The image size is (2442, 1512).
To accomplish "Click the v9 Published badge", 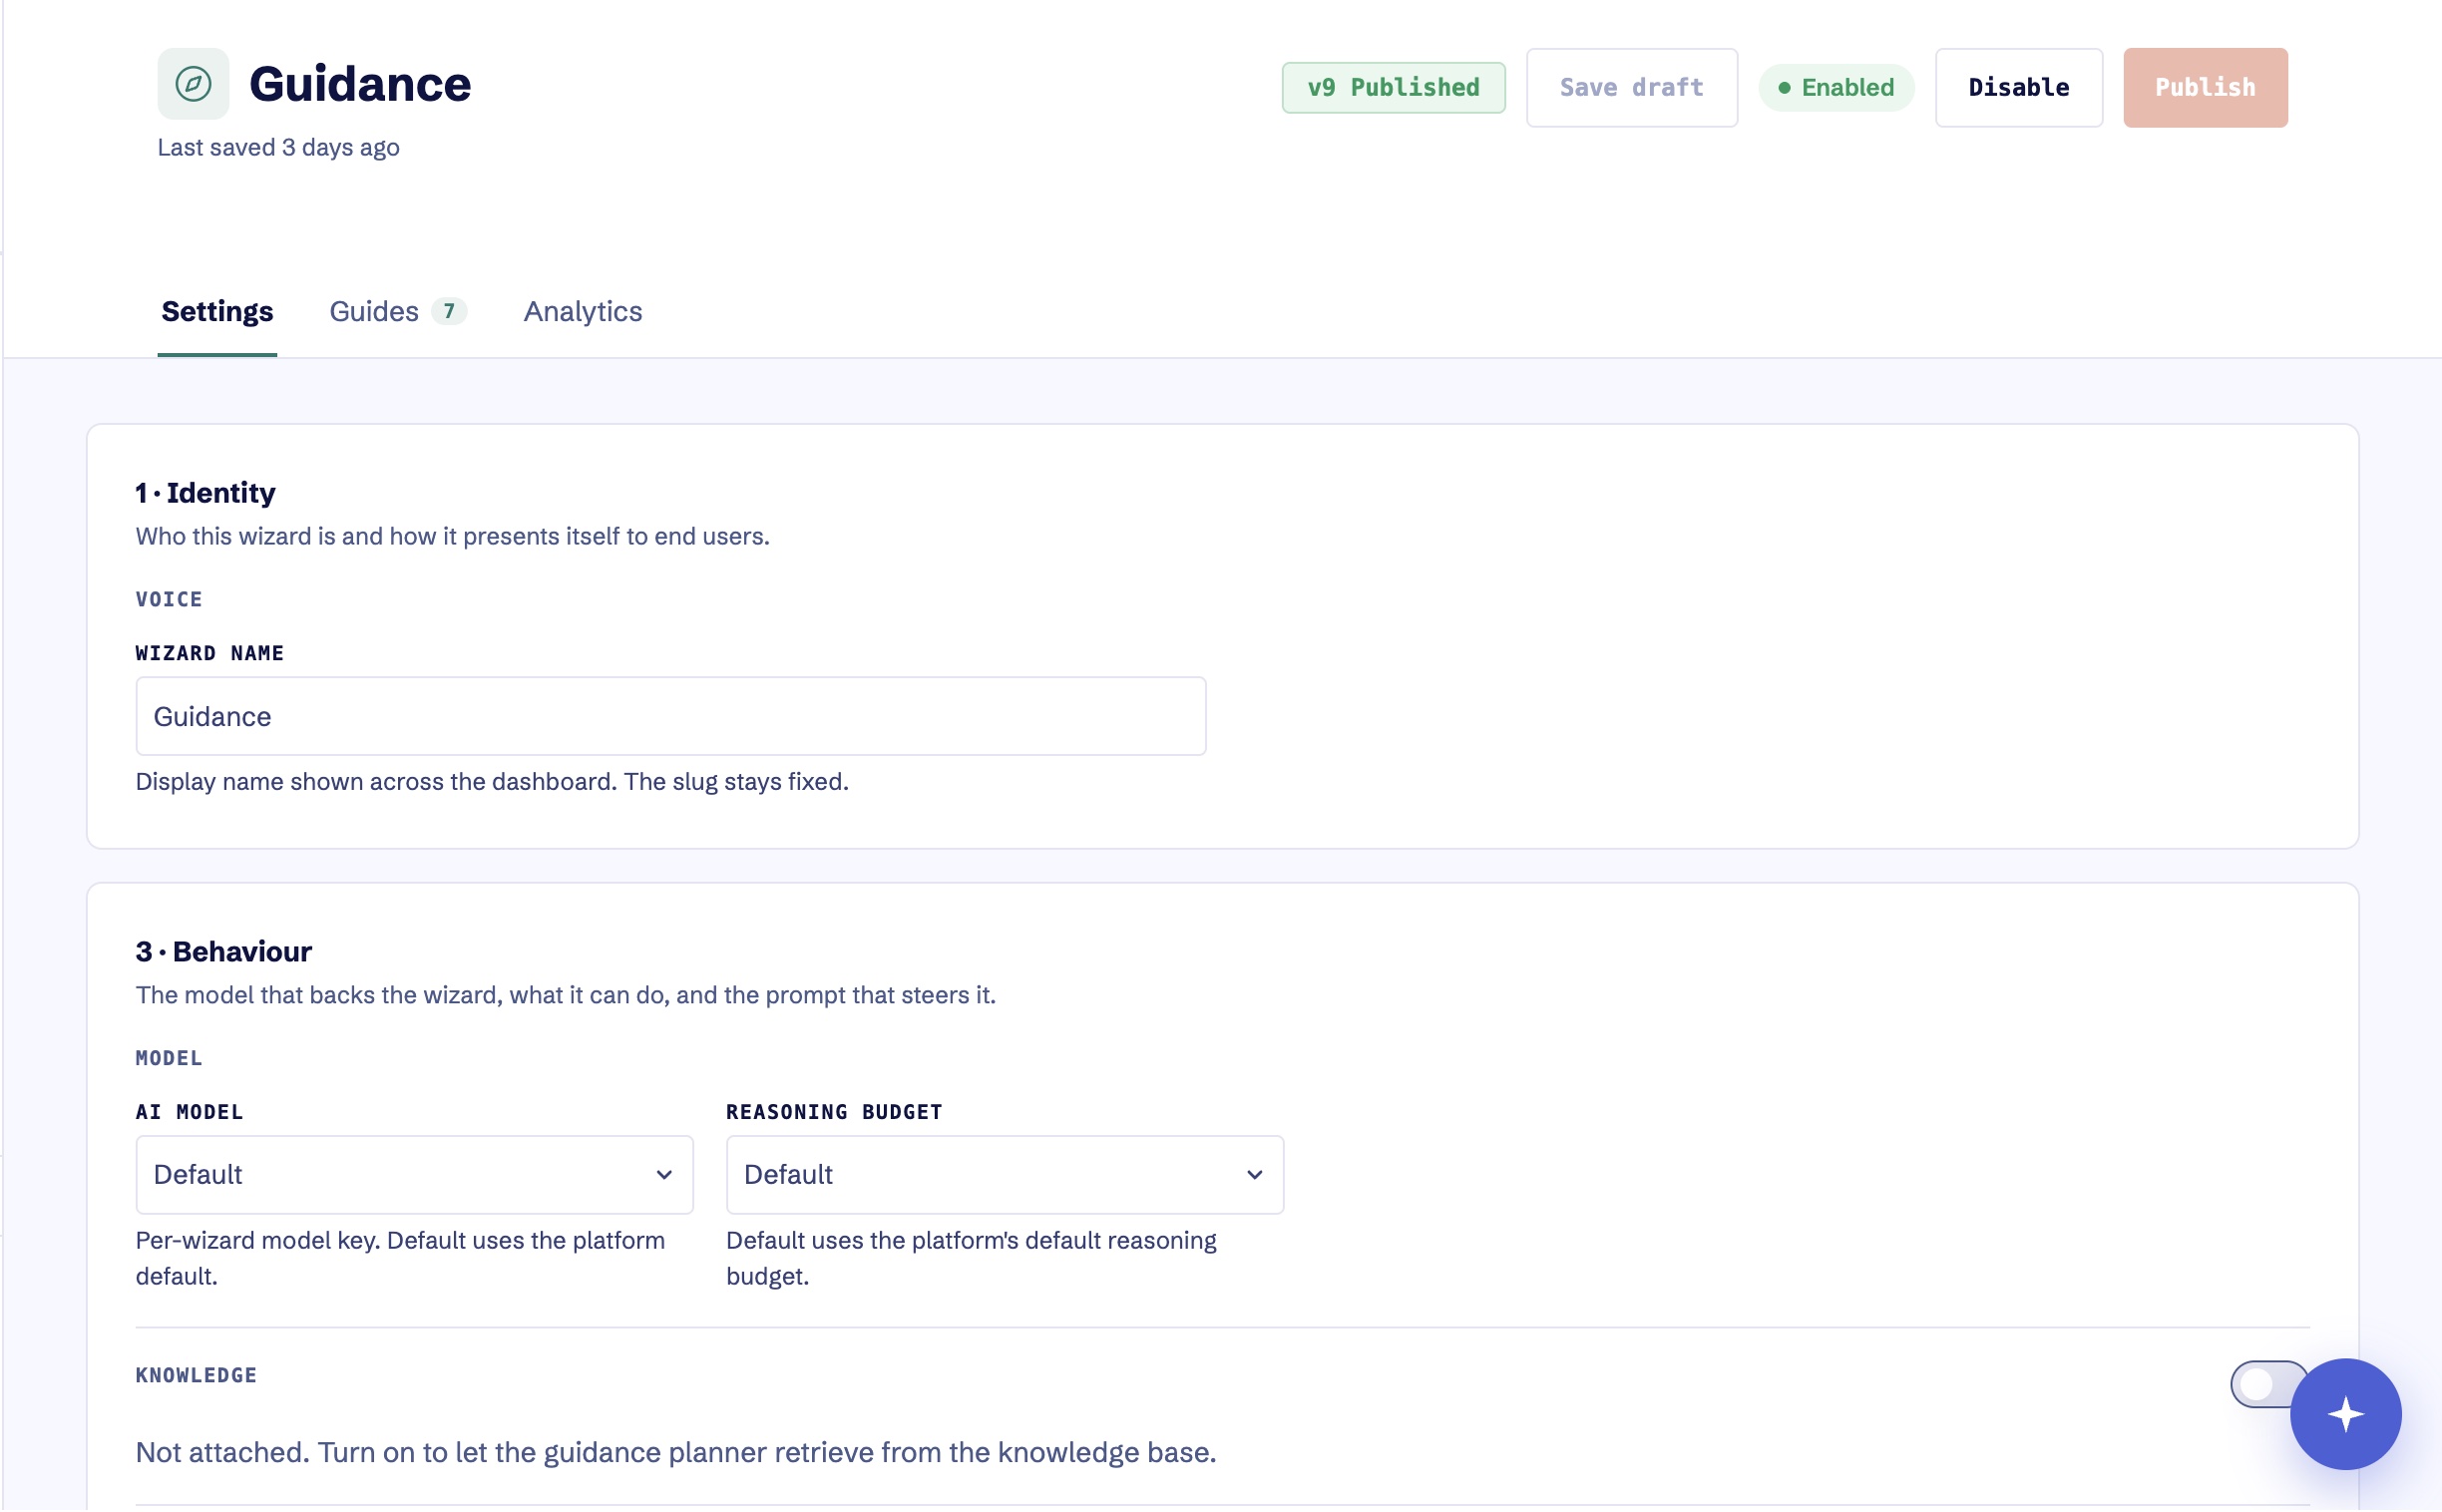I will 1393,87.
